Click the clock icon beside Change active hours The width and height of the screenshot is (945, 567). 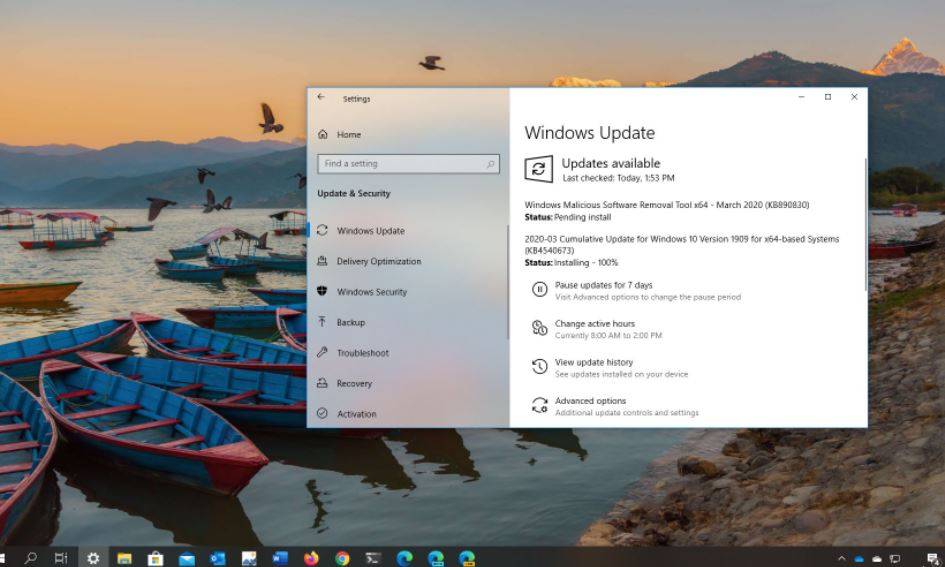(x=539, y=328)
